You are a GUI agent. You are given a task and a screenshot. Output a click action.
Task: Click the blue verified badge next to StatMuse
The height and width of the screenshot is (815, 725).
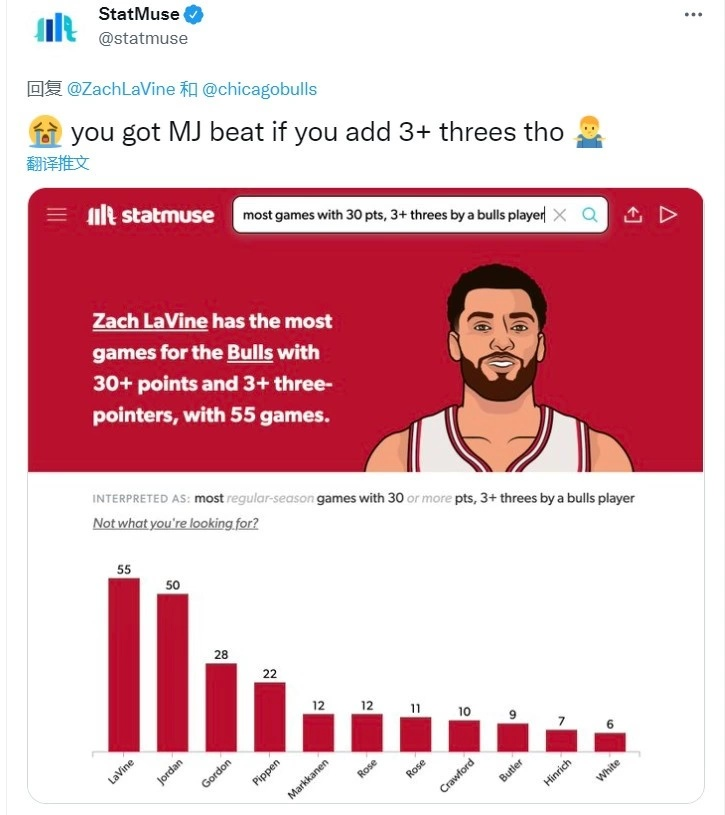[194, 14]
